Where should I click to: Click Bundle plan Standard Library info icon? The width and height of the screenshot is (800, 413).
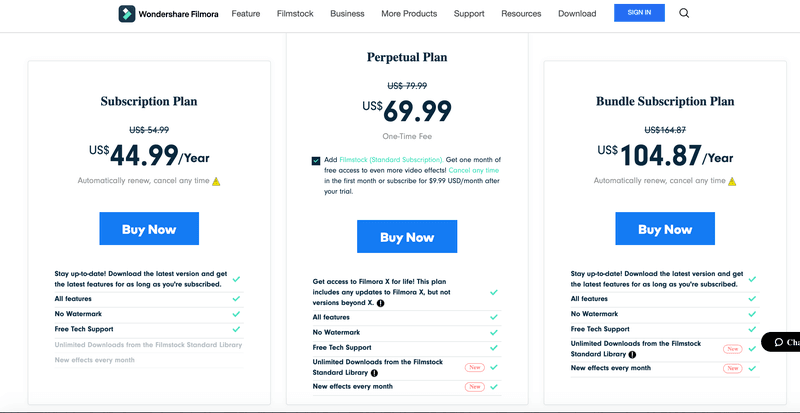pyautogui.click(x=632, y=354)
